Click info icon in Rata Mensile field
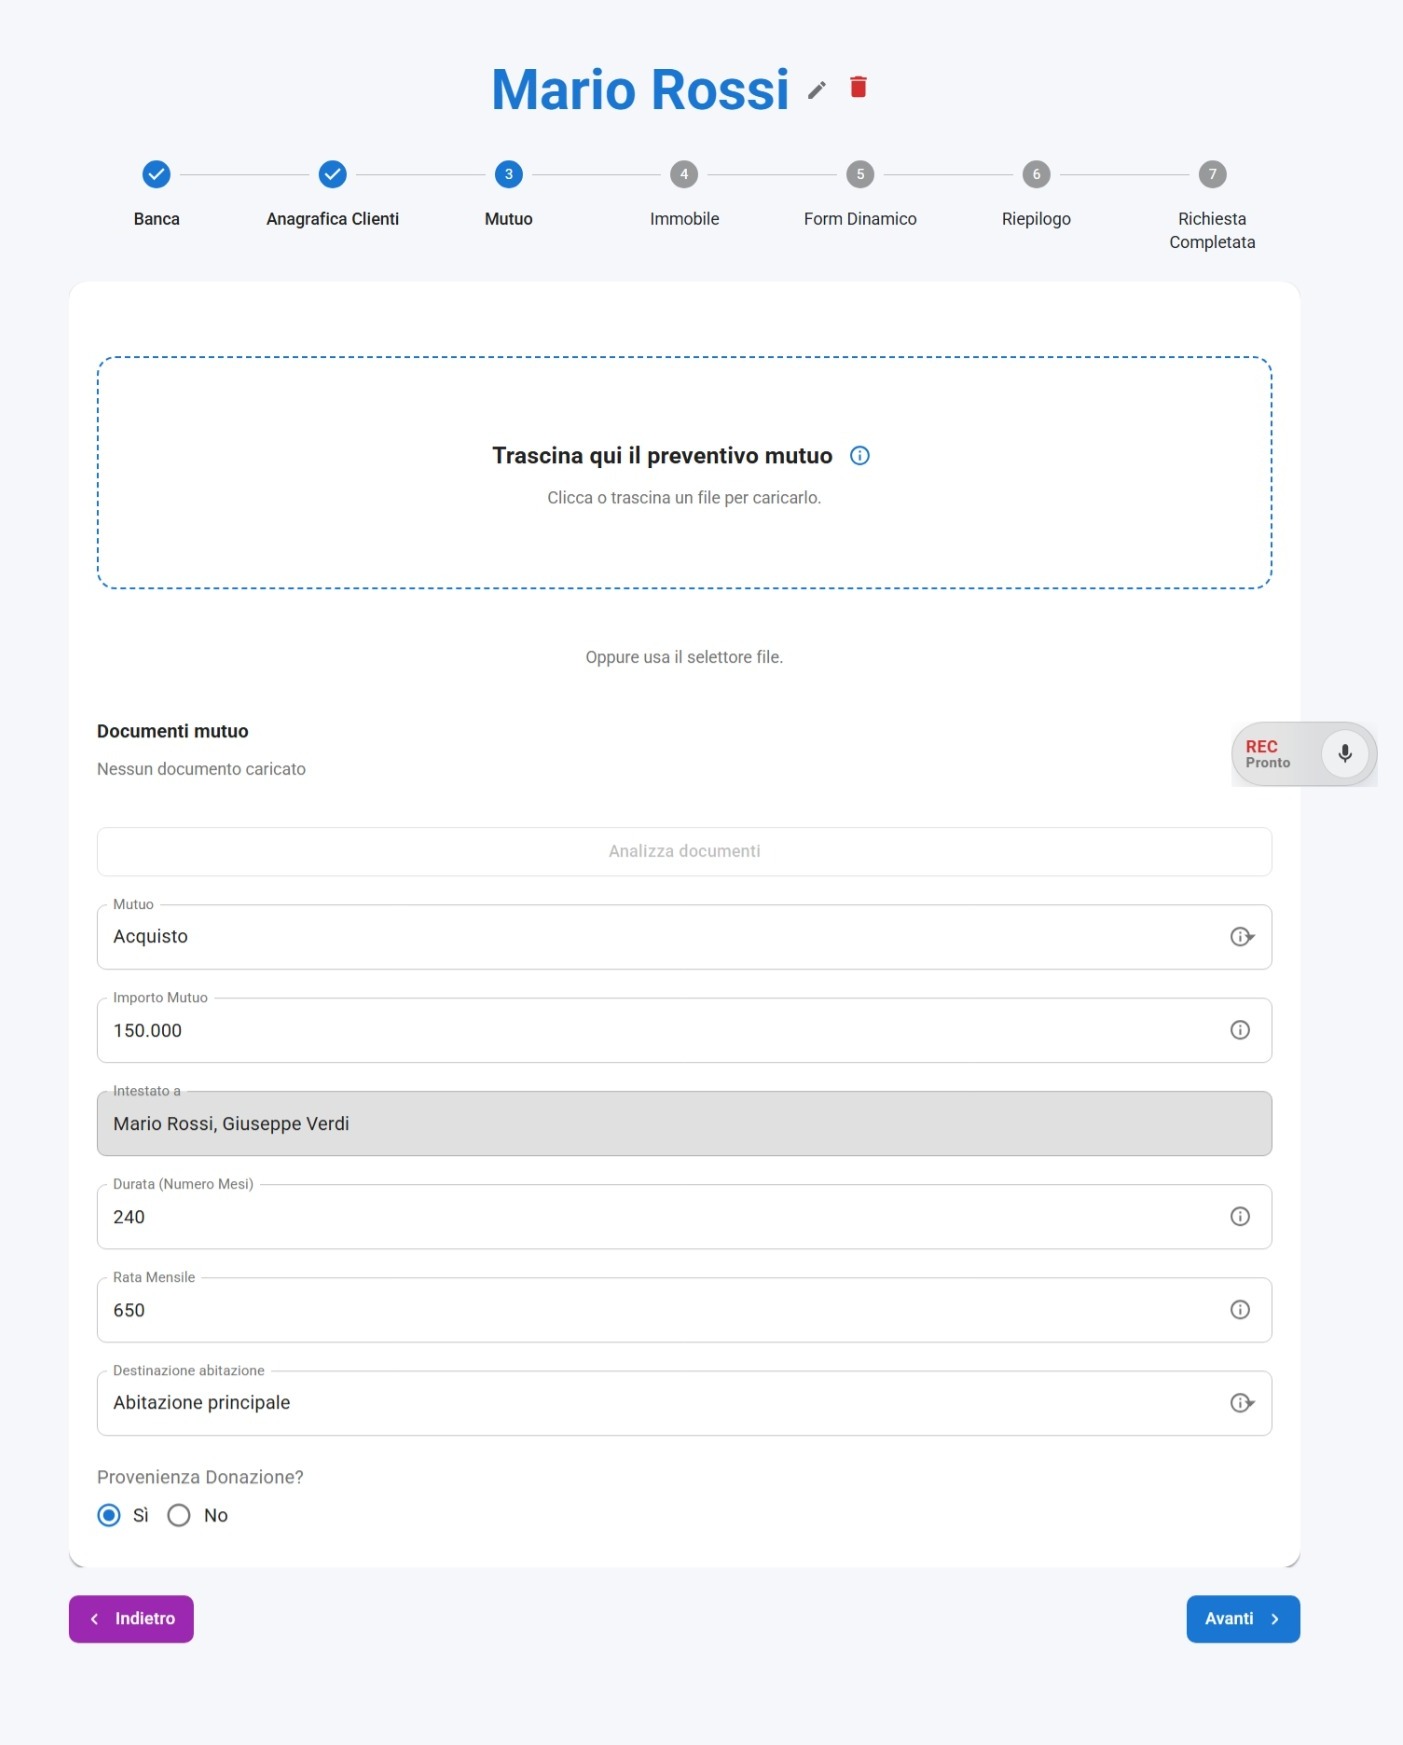 [x=1239, y=1310]
